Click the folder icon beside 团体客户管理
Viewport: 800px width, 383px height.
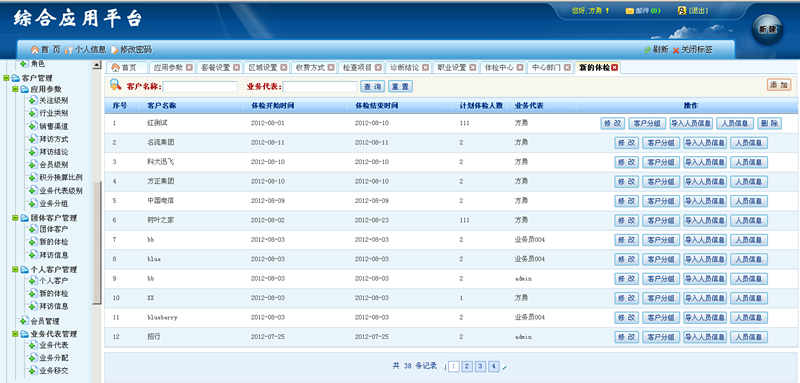coord(24,218)
